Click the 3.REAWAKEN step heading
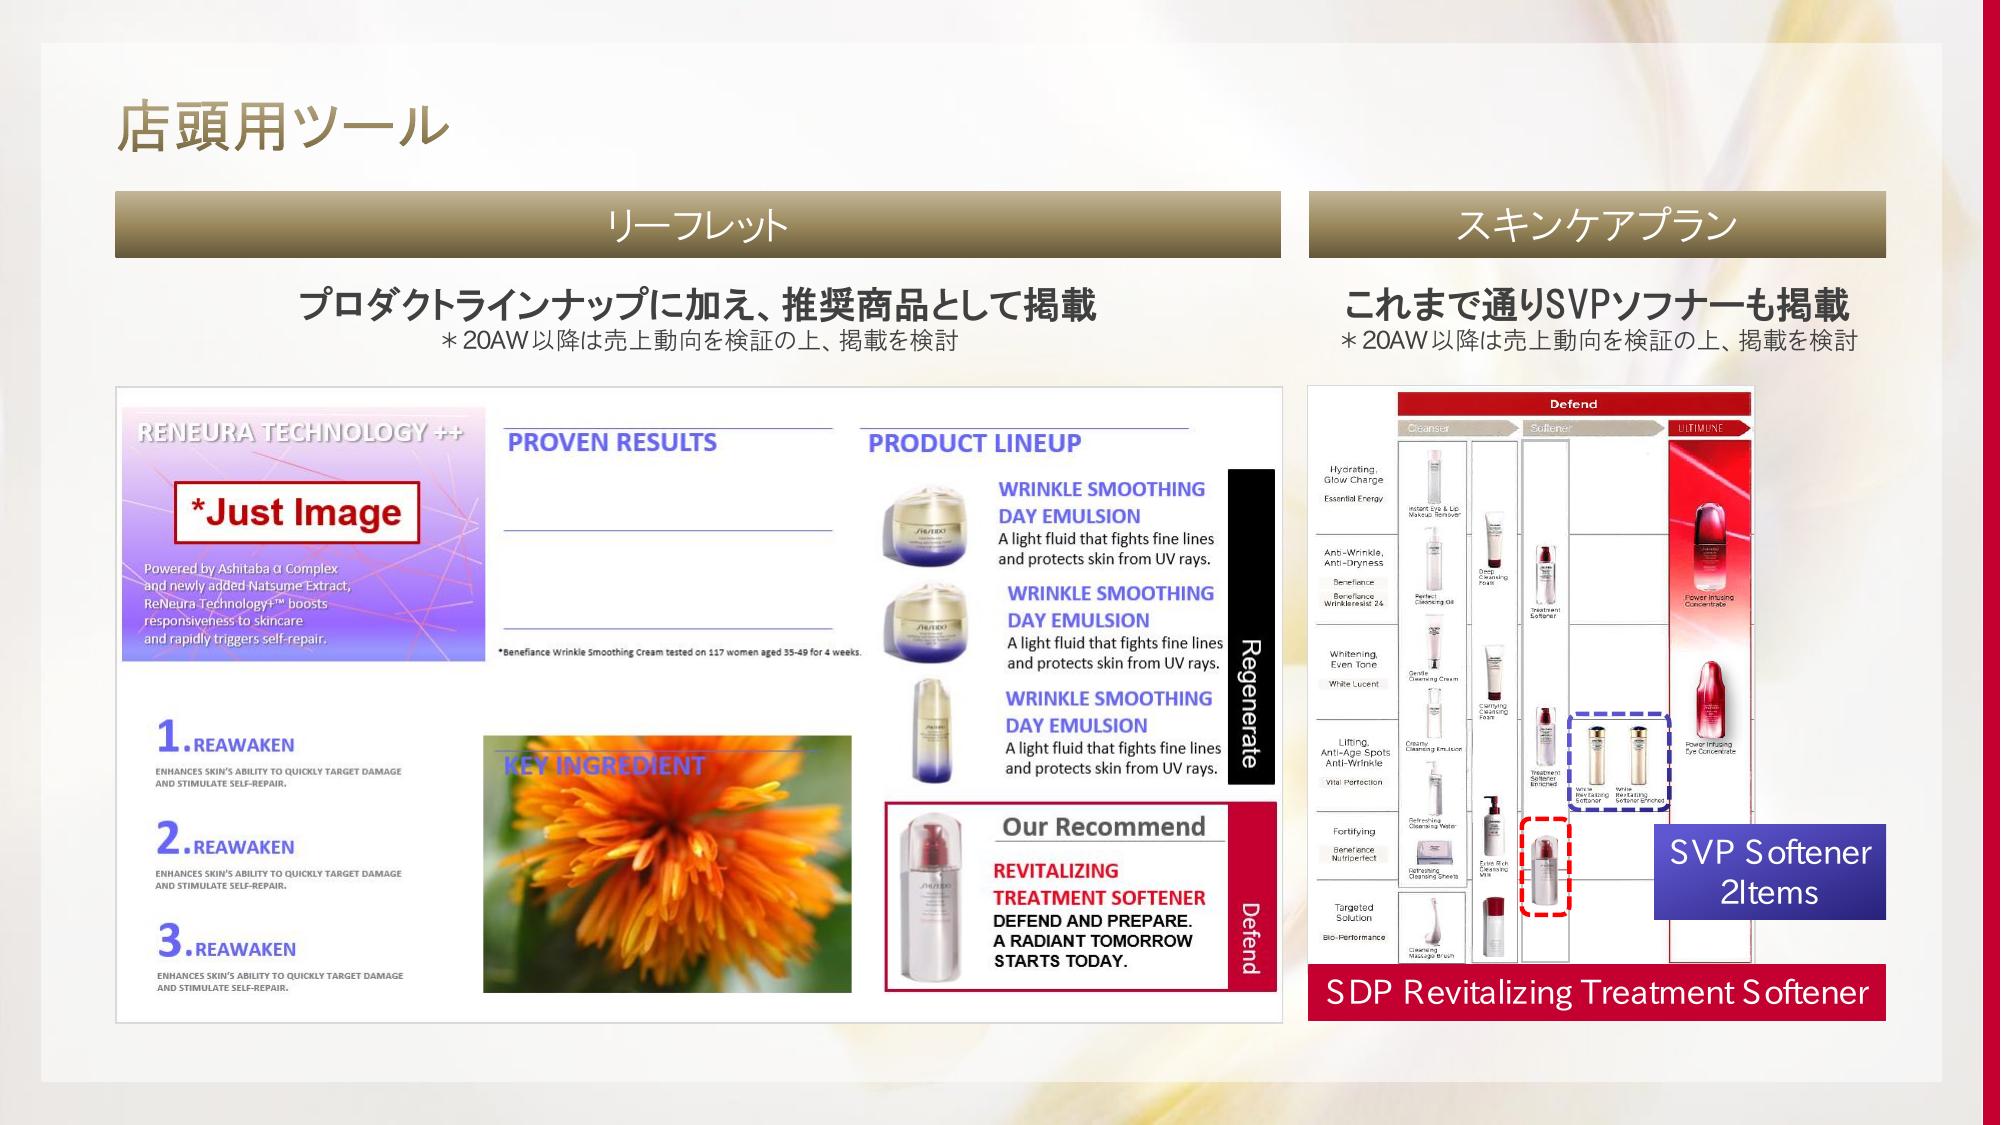The image size is (2001, 1125). pos(226,942)
